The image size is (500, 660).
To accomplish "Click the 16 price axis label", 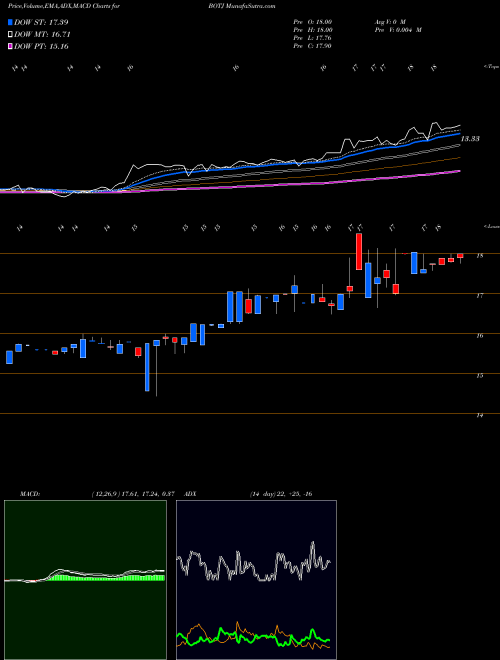I will (x=479, y=335).
